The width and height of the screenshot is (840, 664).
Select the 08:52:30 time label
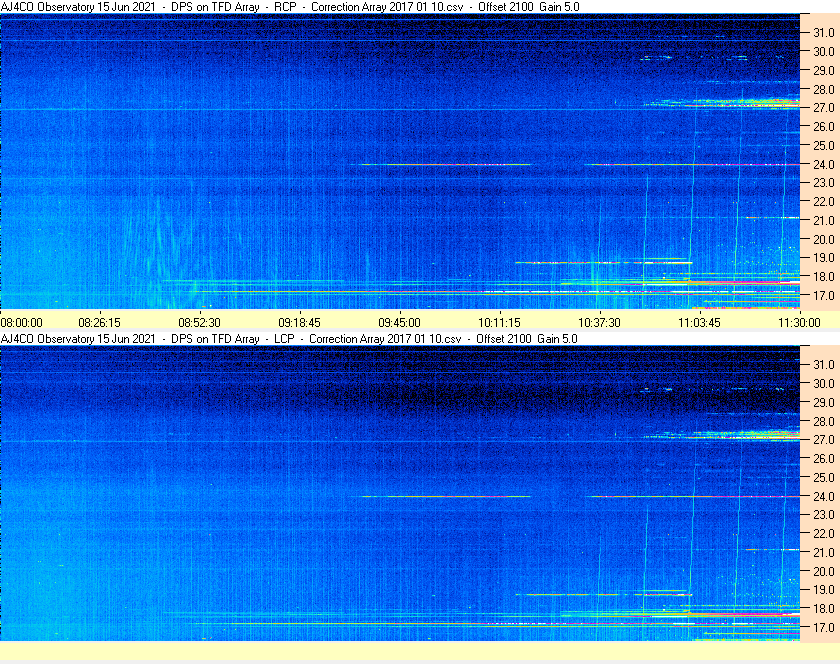(x=199, y=323)
